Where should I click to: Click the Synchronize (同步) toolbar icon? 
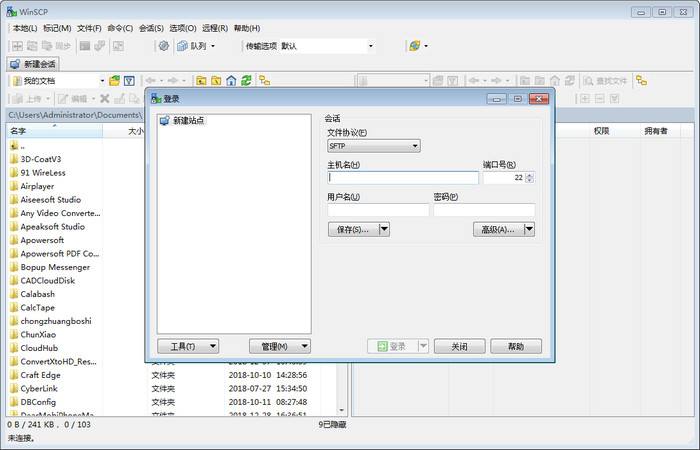[x=56, y=46]
